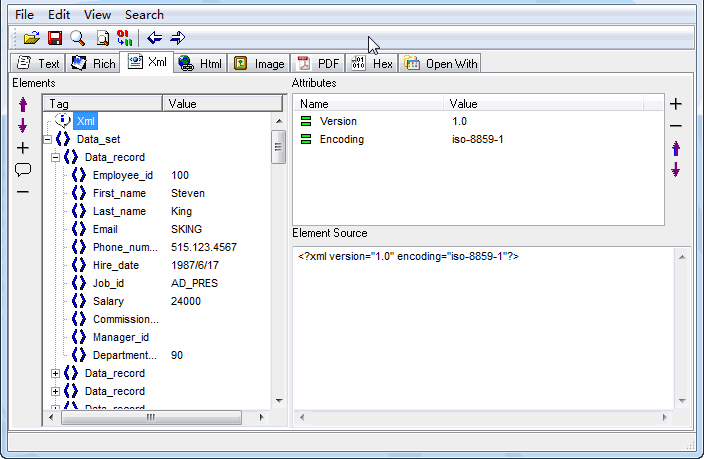Switch to the Html tab
Viewport: 704px width, 459px height.
click(x=200, y=63)
